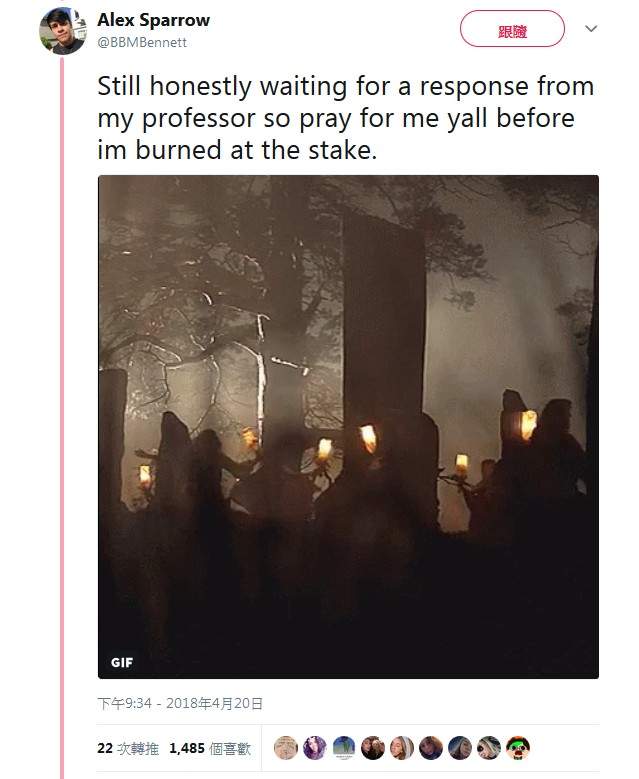The image size is (639, 779).
Task: Open the third liker's blue sky avatar
Action: 344,748
